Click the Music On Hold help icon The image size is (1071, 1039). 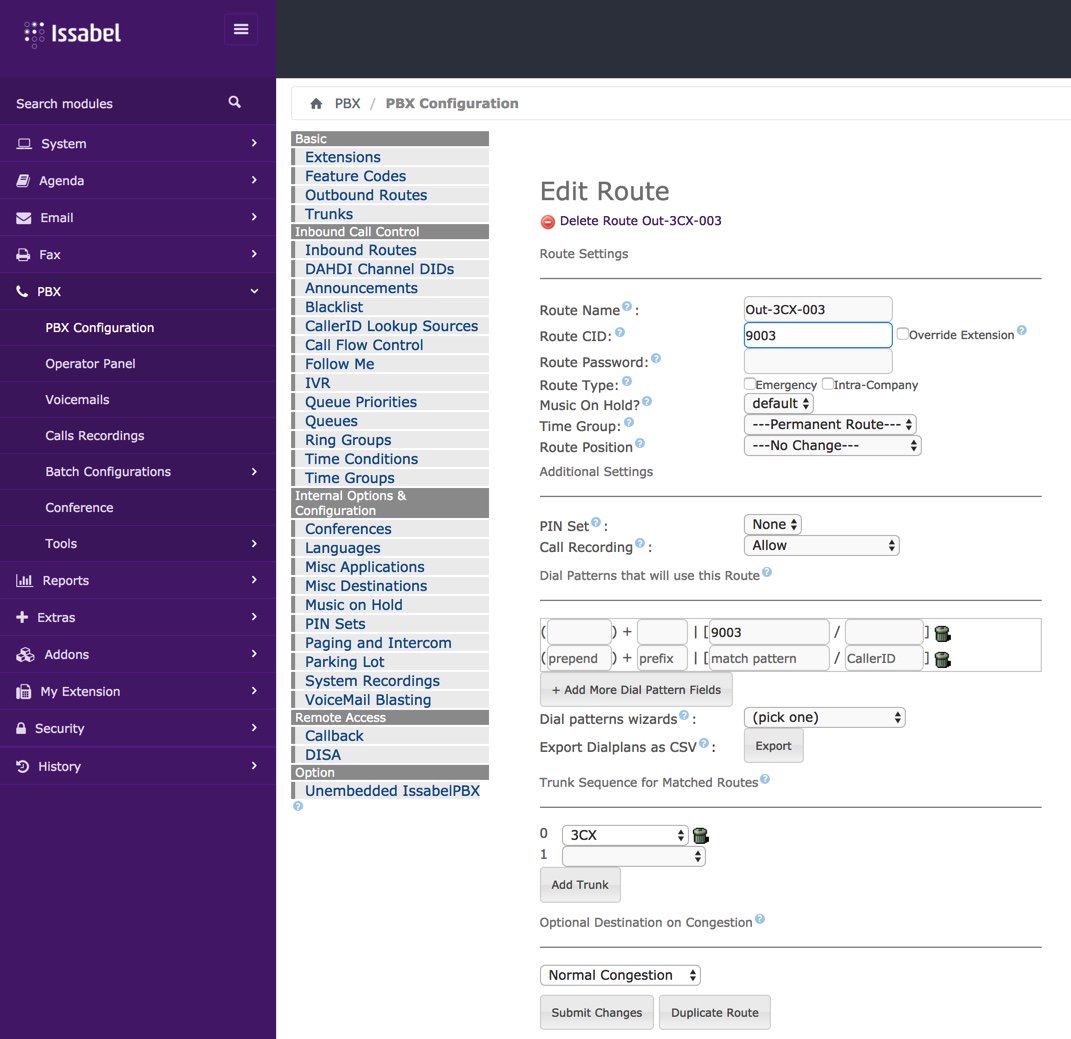click(x=647, y=402)
